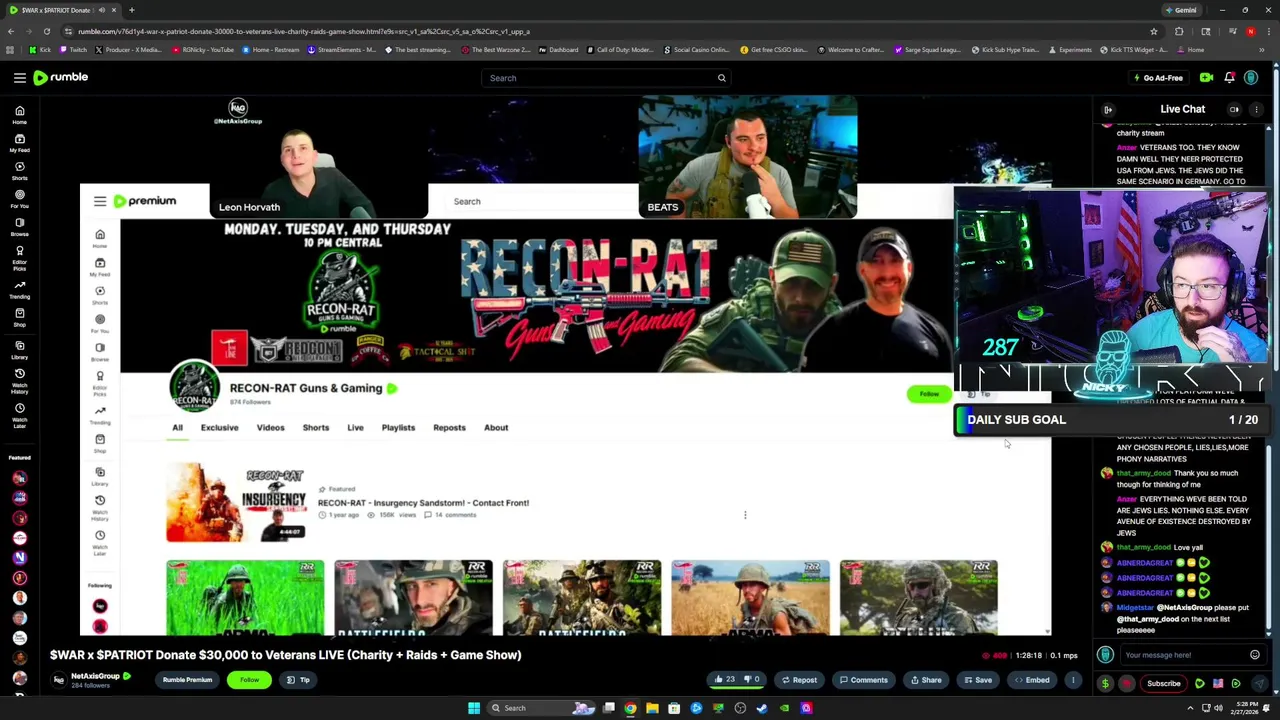Viewport: 1280px width, 720px height.
Task: Mute the tab via its speaker icon
Action: click(102, 10)
